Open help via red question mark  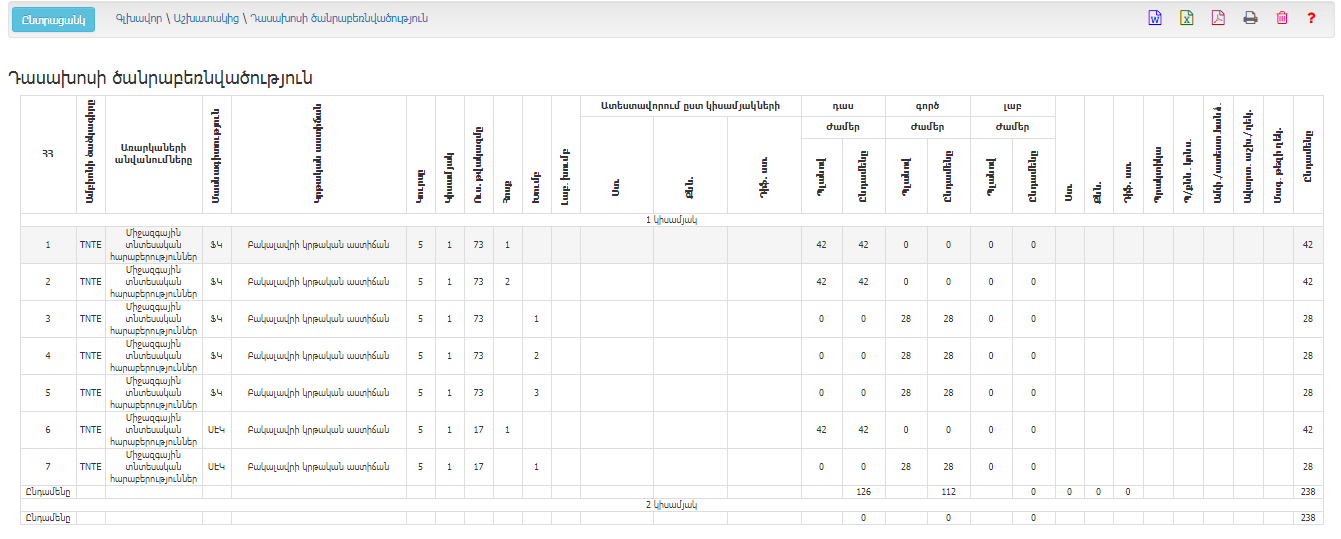[1311, 18]
